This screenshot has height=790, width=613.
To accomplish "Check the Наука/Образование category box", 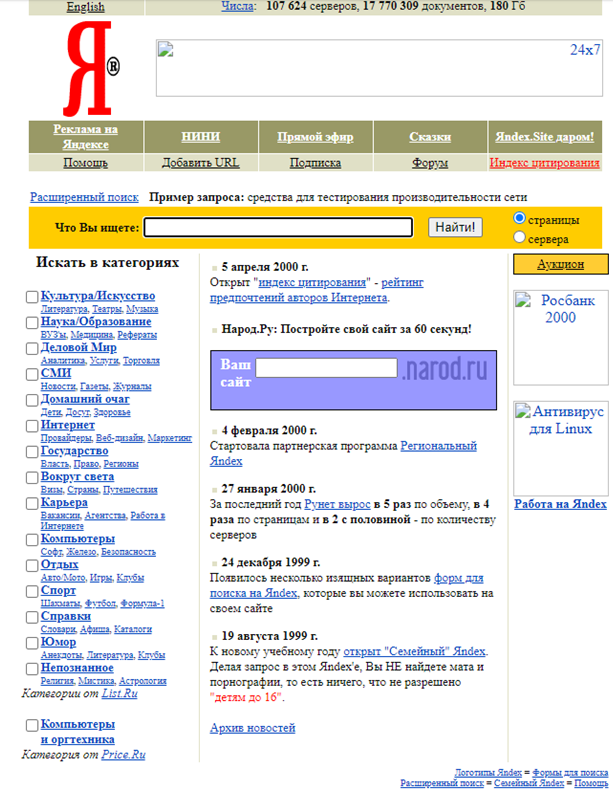I will pyautogui.click(x=32, y=322).
